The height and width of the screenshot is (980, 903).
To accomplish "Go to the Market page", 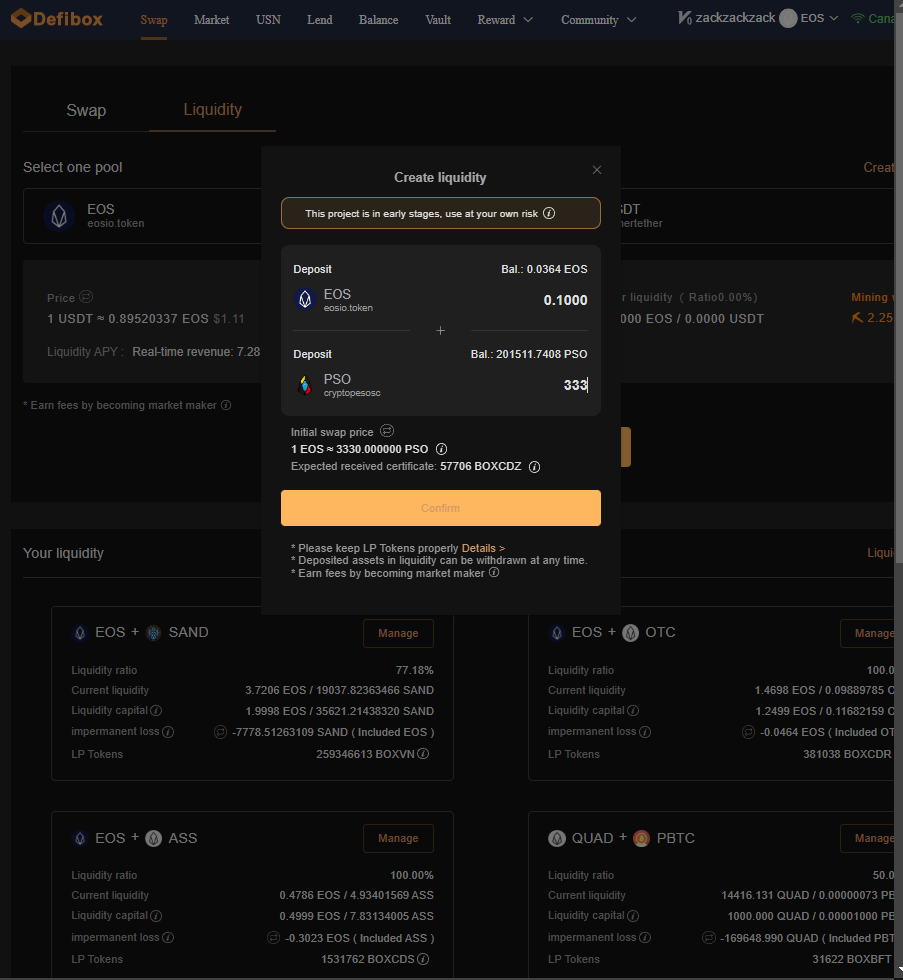I will click(x=212, y=20).
